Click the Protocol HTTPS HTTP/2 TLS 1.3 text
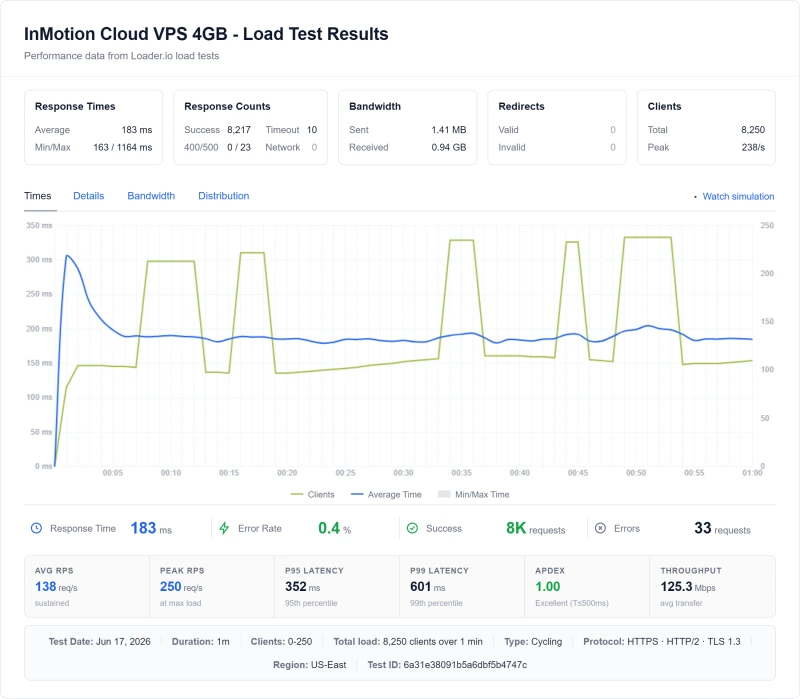 tap(662, 641)
